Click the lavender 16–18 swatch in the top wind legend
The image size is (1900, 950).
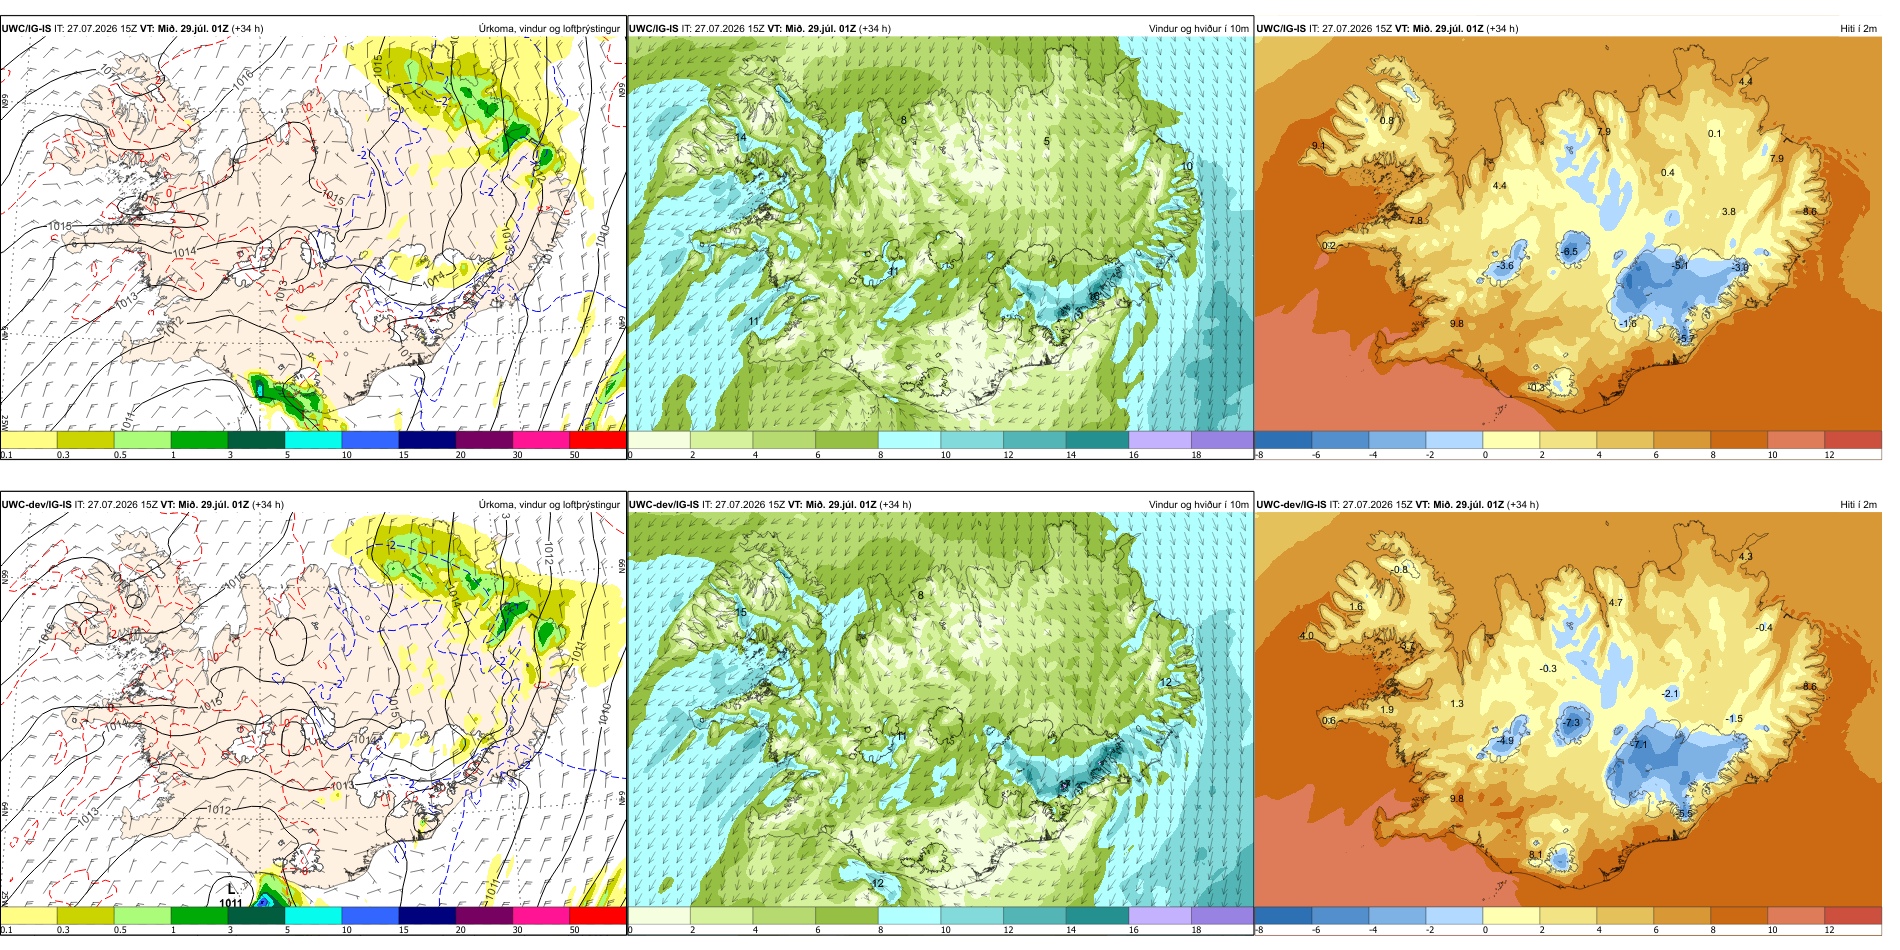1160,440
